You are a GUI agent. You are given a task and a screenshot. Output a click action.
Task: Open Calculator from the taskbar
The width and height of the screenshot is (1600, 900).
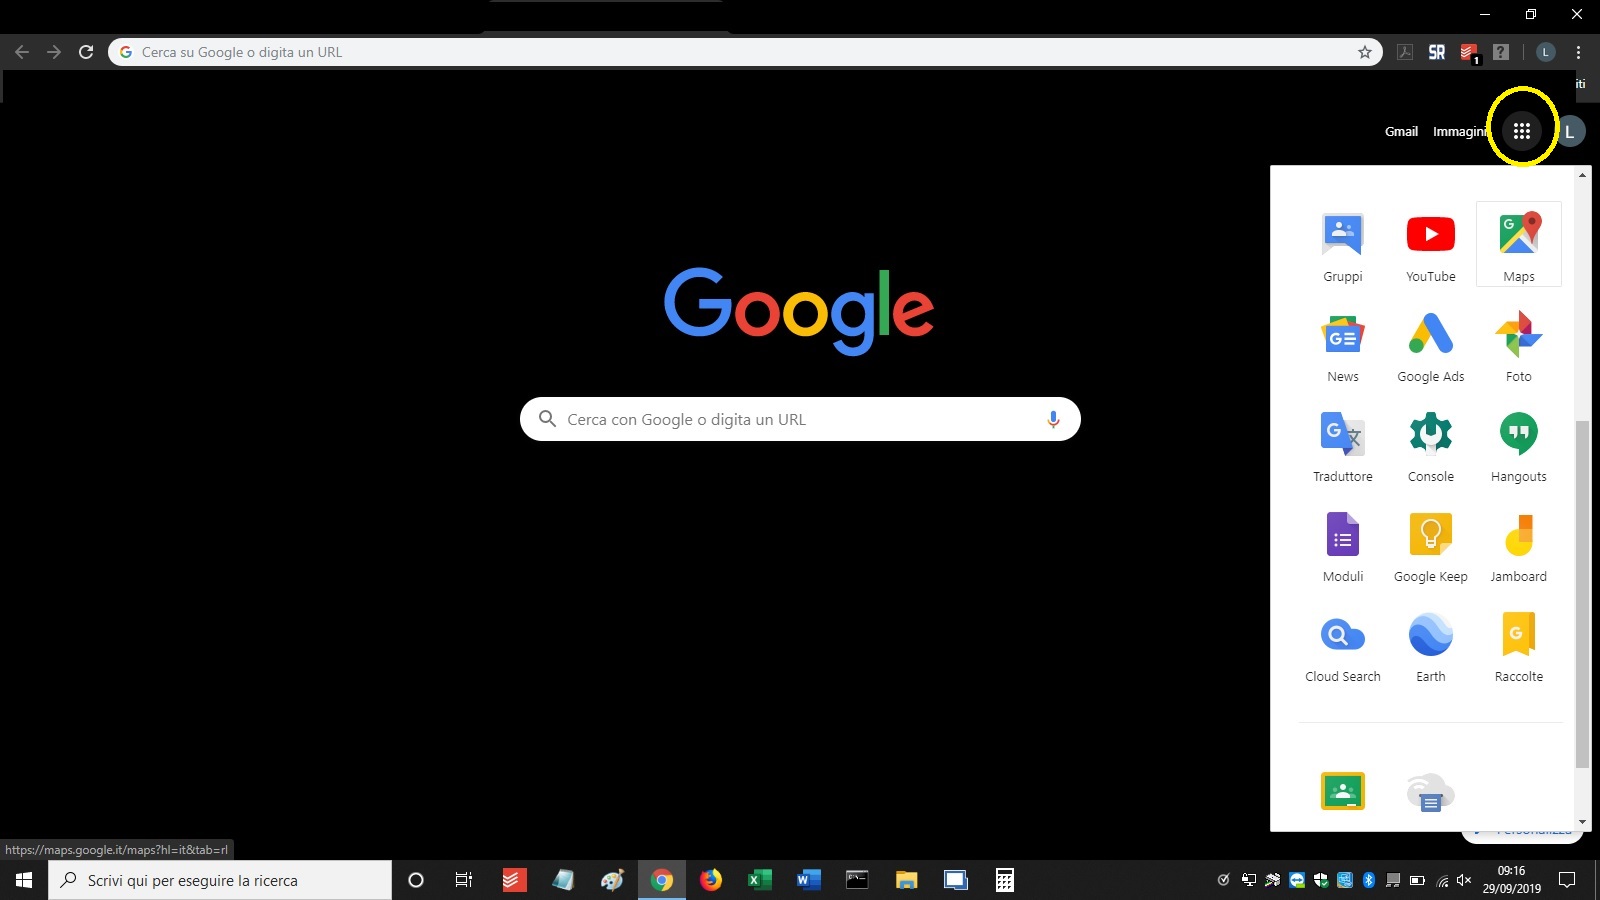pyautogui.click(x=1005, y=880)
